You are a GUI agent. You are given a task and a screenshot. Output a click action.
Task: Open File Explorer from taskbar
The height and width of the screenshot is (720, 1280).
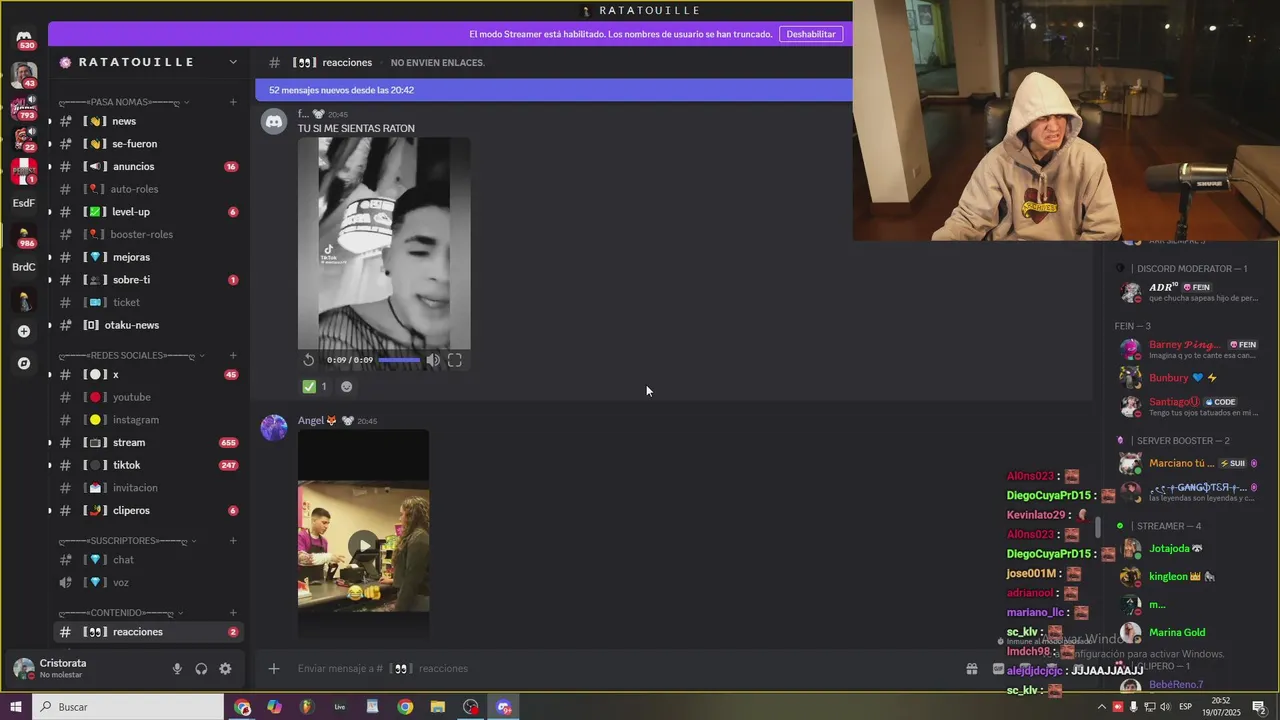click(438, 707)
